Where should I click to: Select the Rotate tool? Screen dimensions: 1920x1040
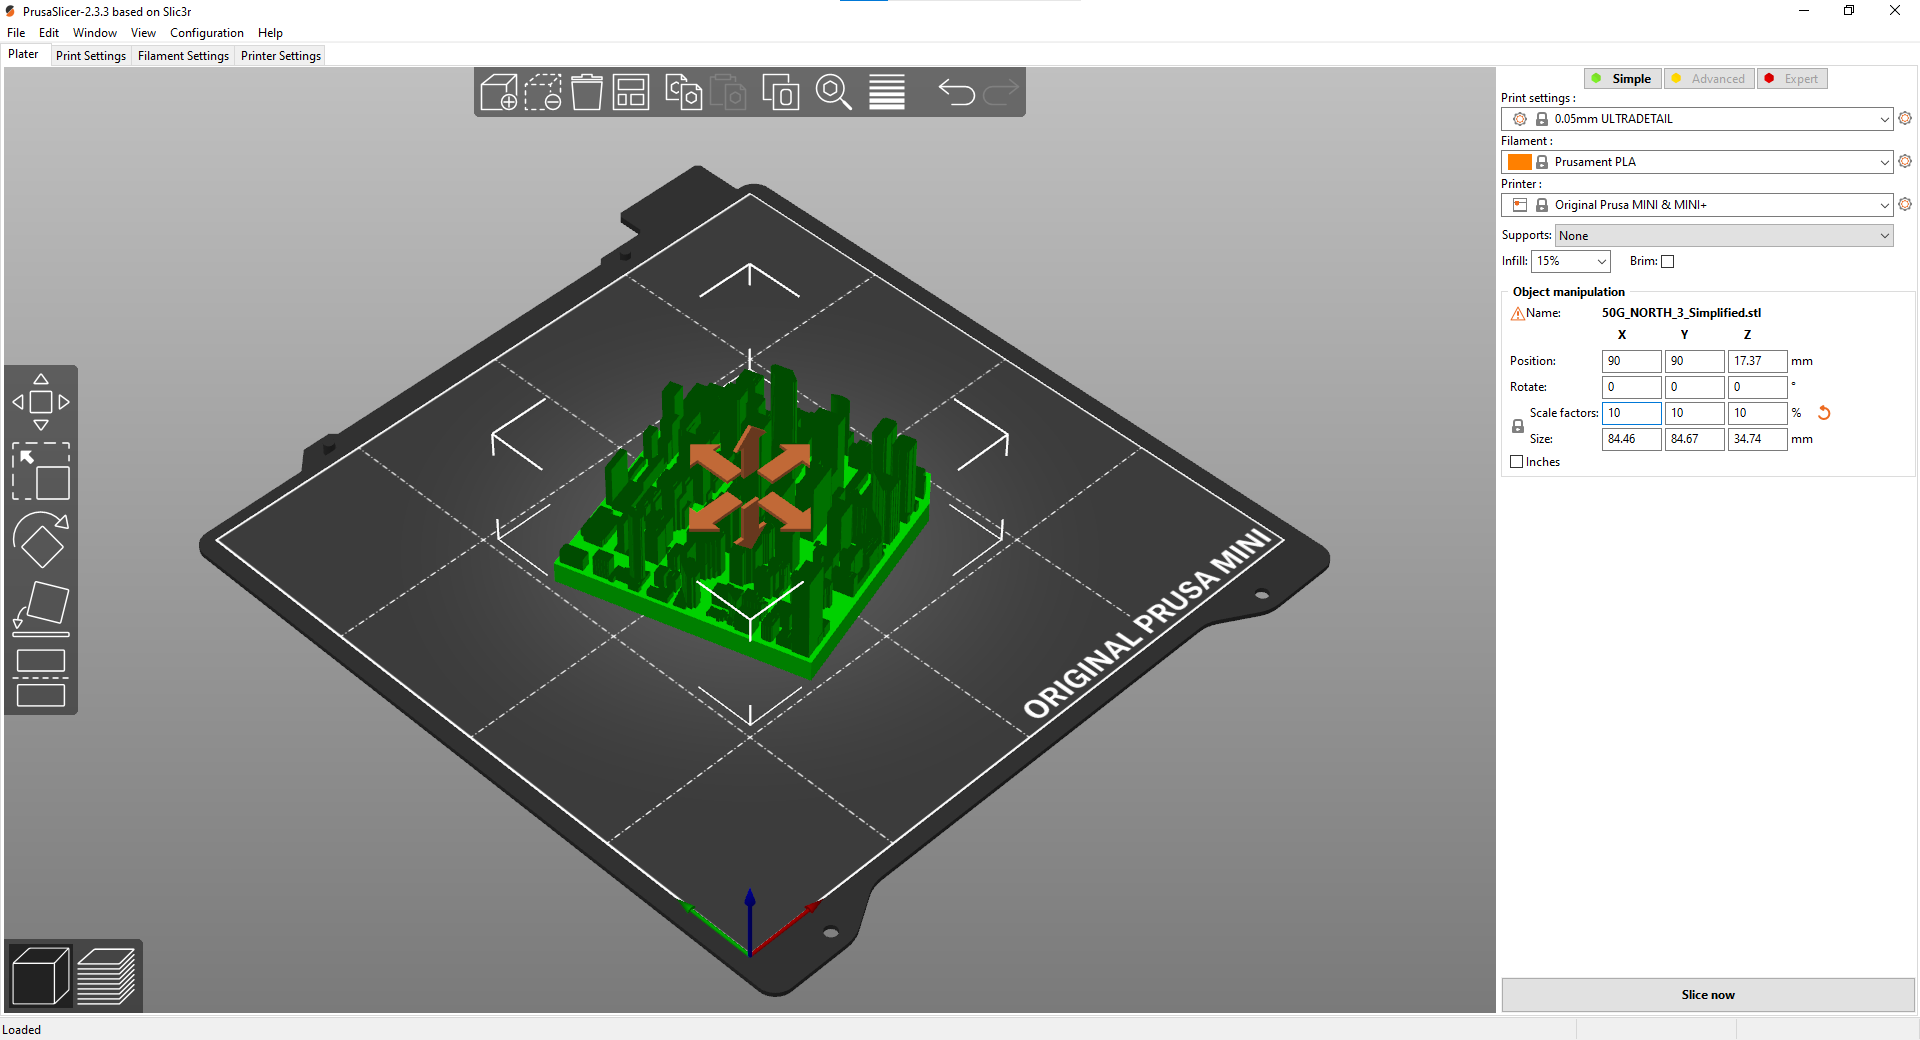tap(41, 540)
